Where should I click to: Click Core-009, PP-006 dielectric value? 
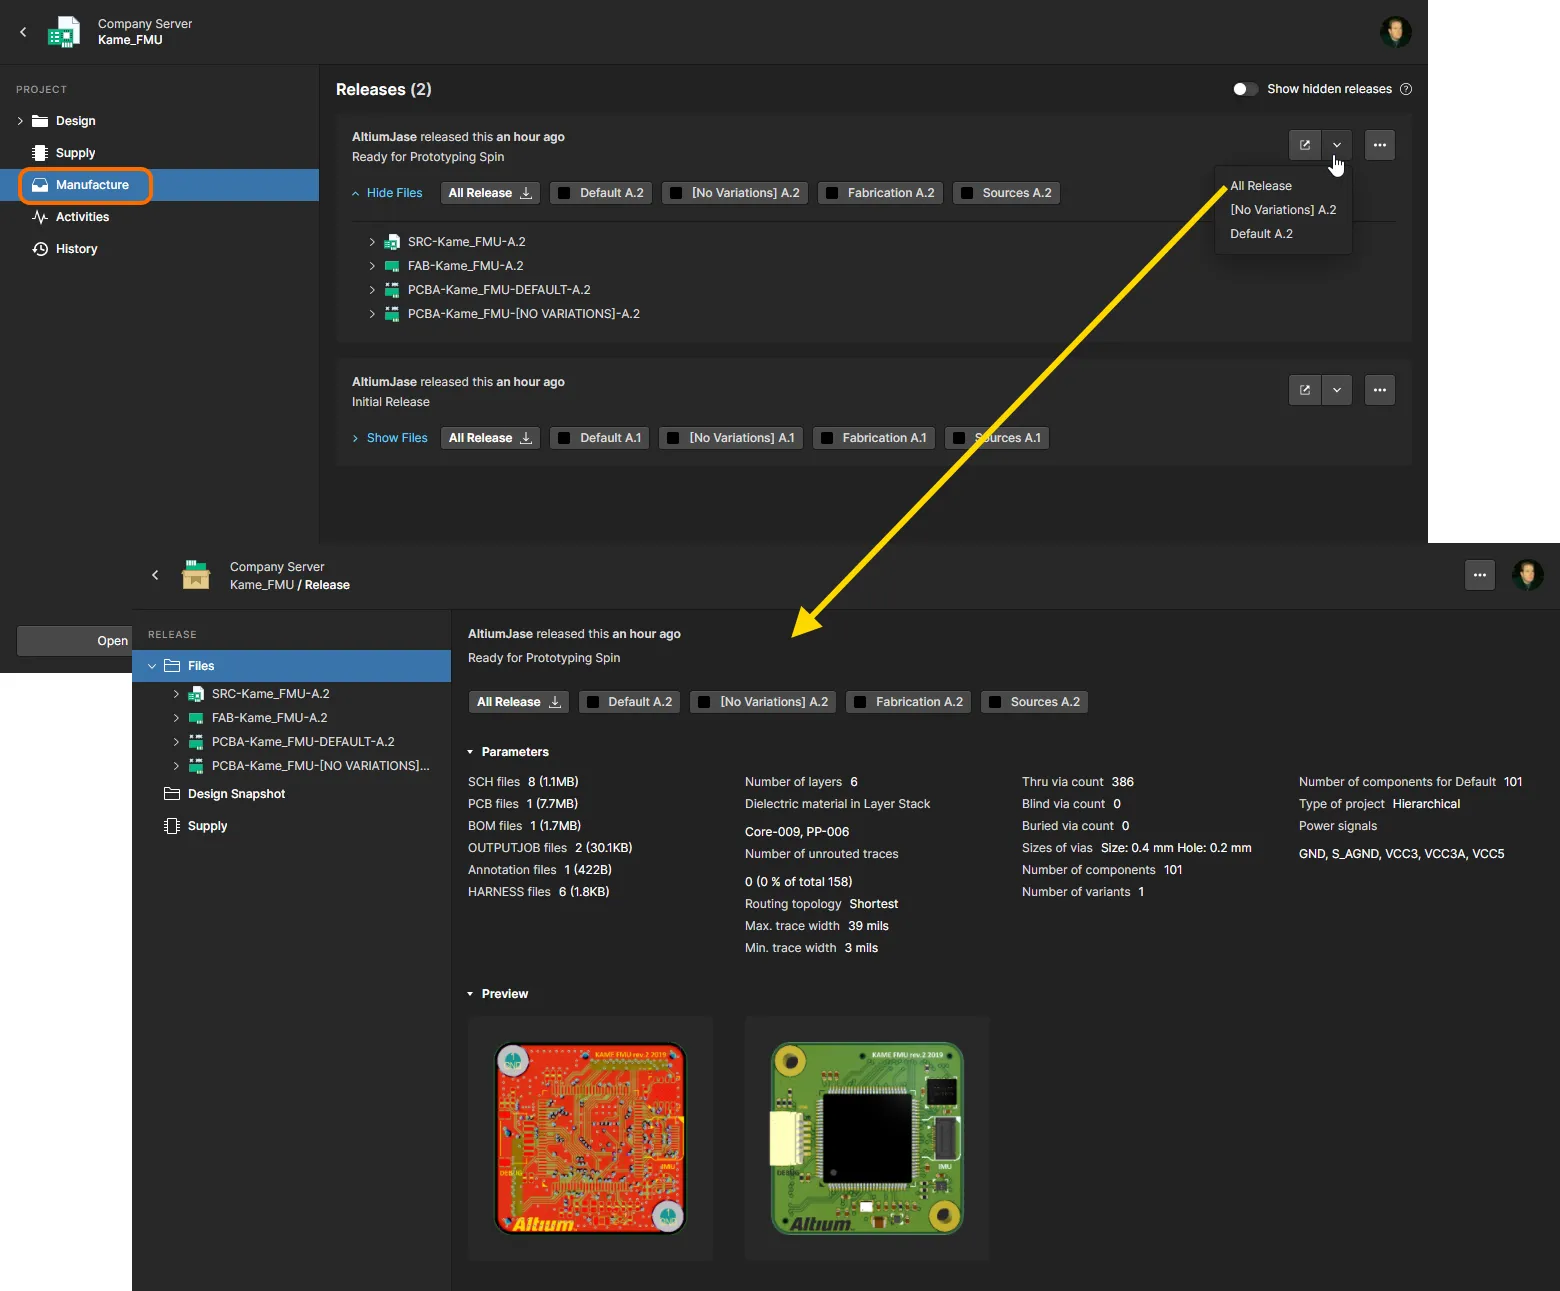pyautogui.click(x=797, y=832)
